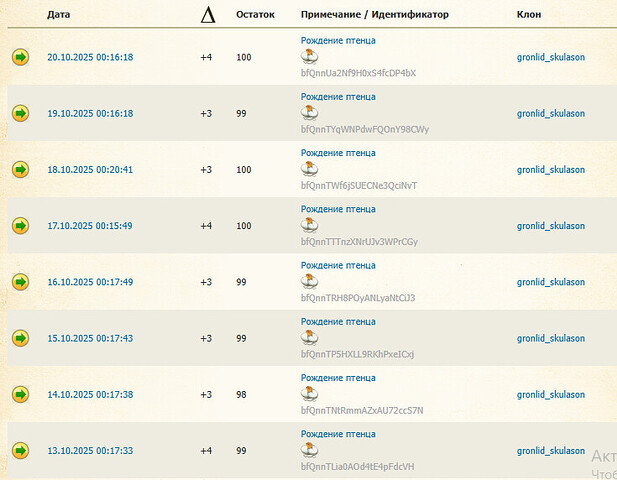Screen dimensions: 617x480
Task: Open the date link 16.10.2025 00:17:49
Action: (x=90, y=282)
